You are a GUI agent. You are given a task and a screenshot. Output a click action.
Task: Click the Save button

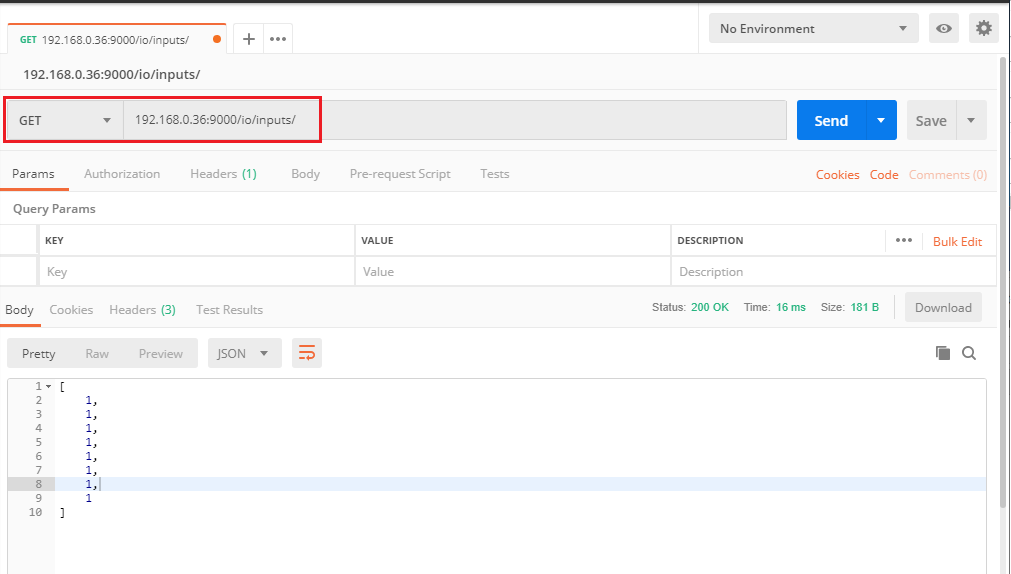click(x=931, y=120)
